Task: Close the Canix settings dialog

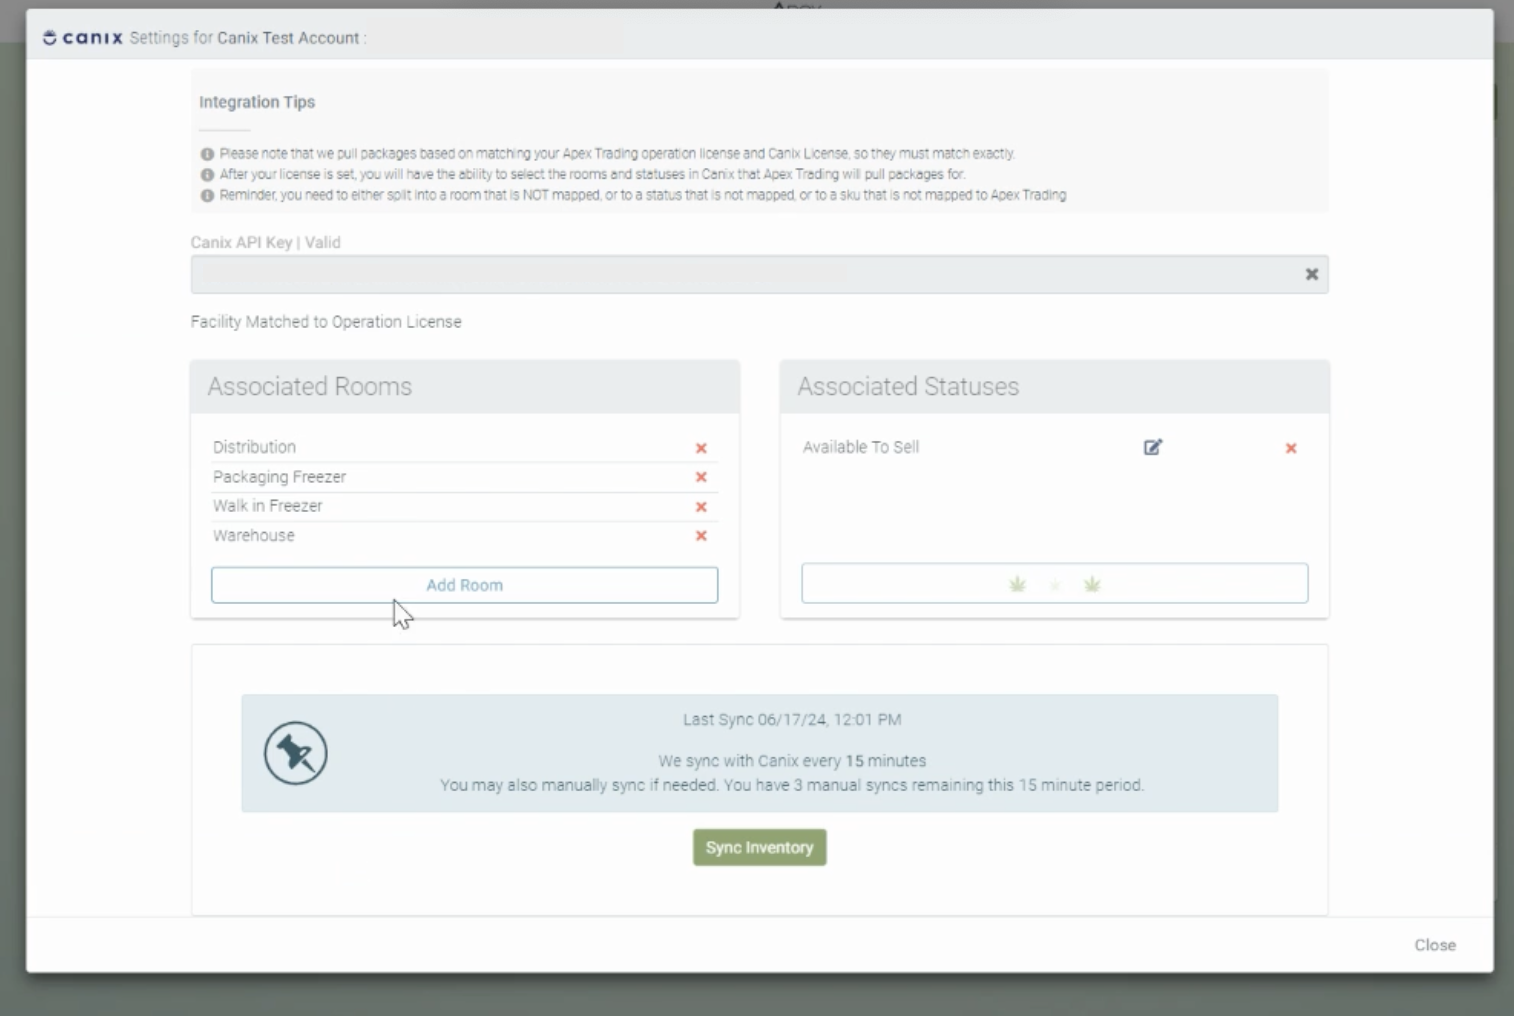Action: point(1435,945)
